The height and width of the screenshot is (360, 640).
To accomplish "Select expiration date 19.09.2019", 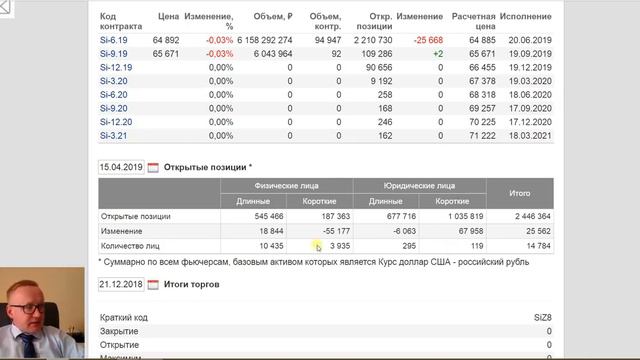I will coord(530,54).
